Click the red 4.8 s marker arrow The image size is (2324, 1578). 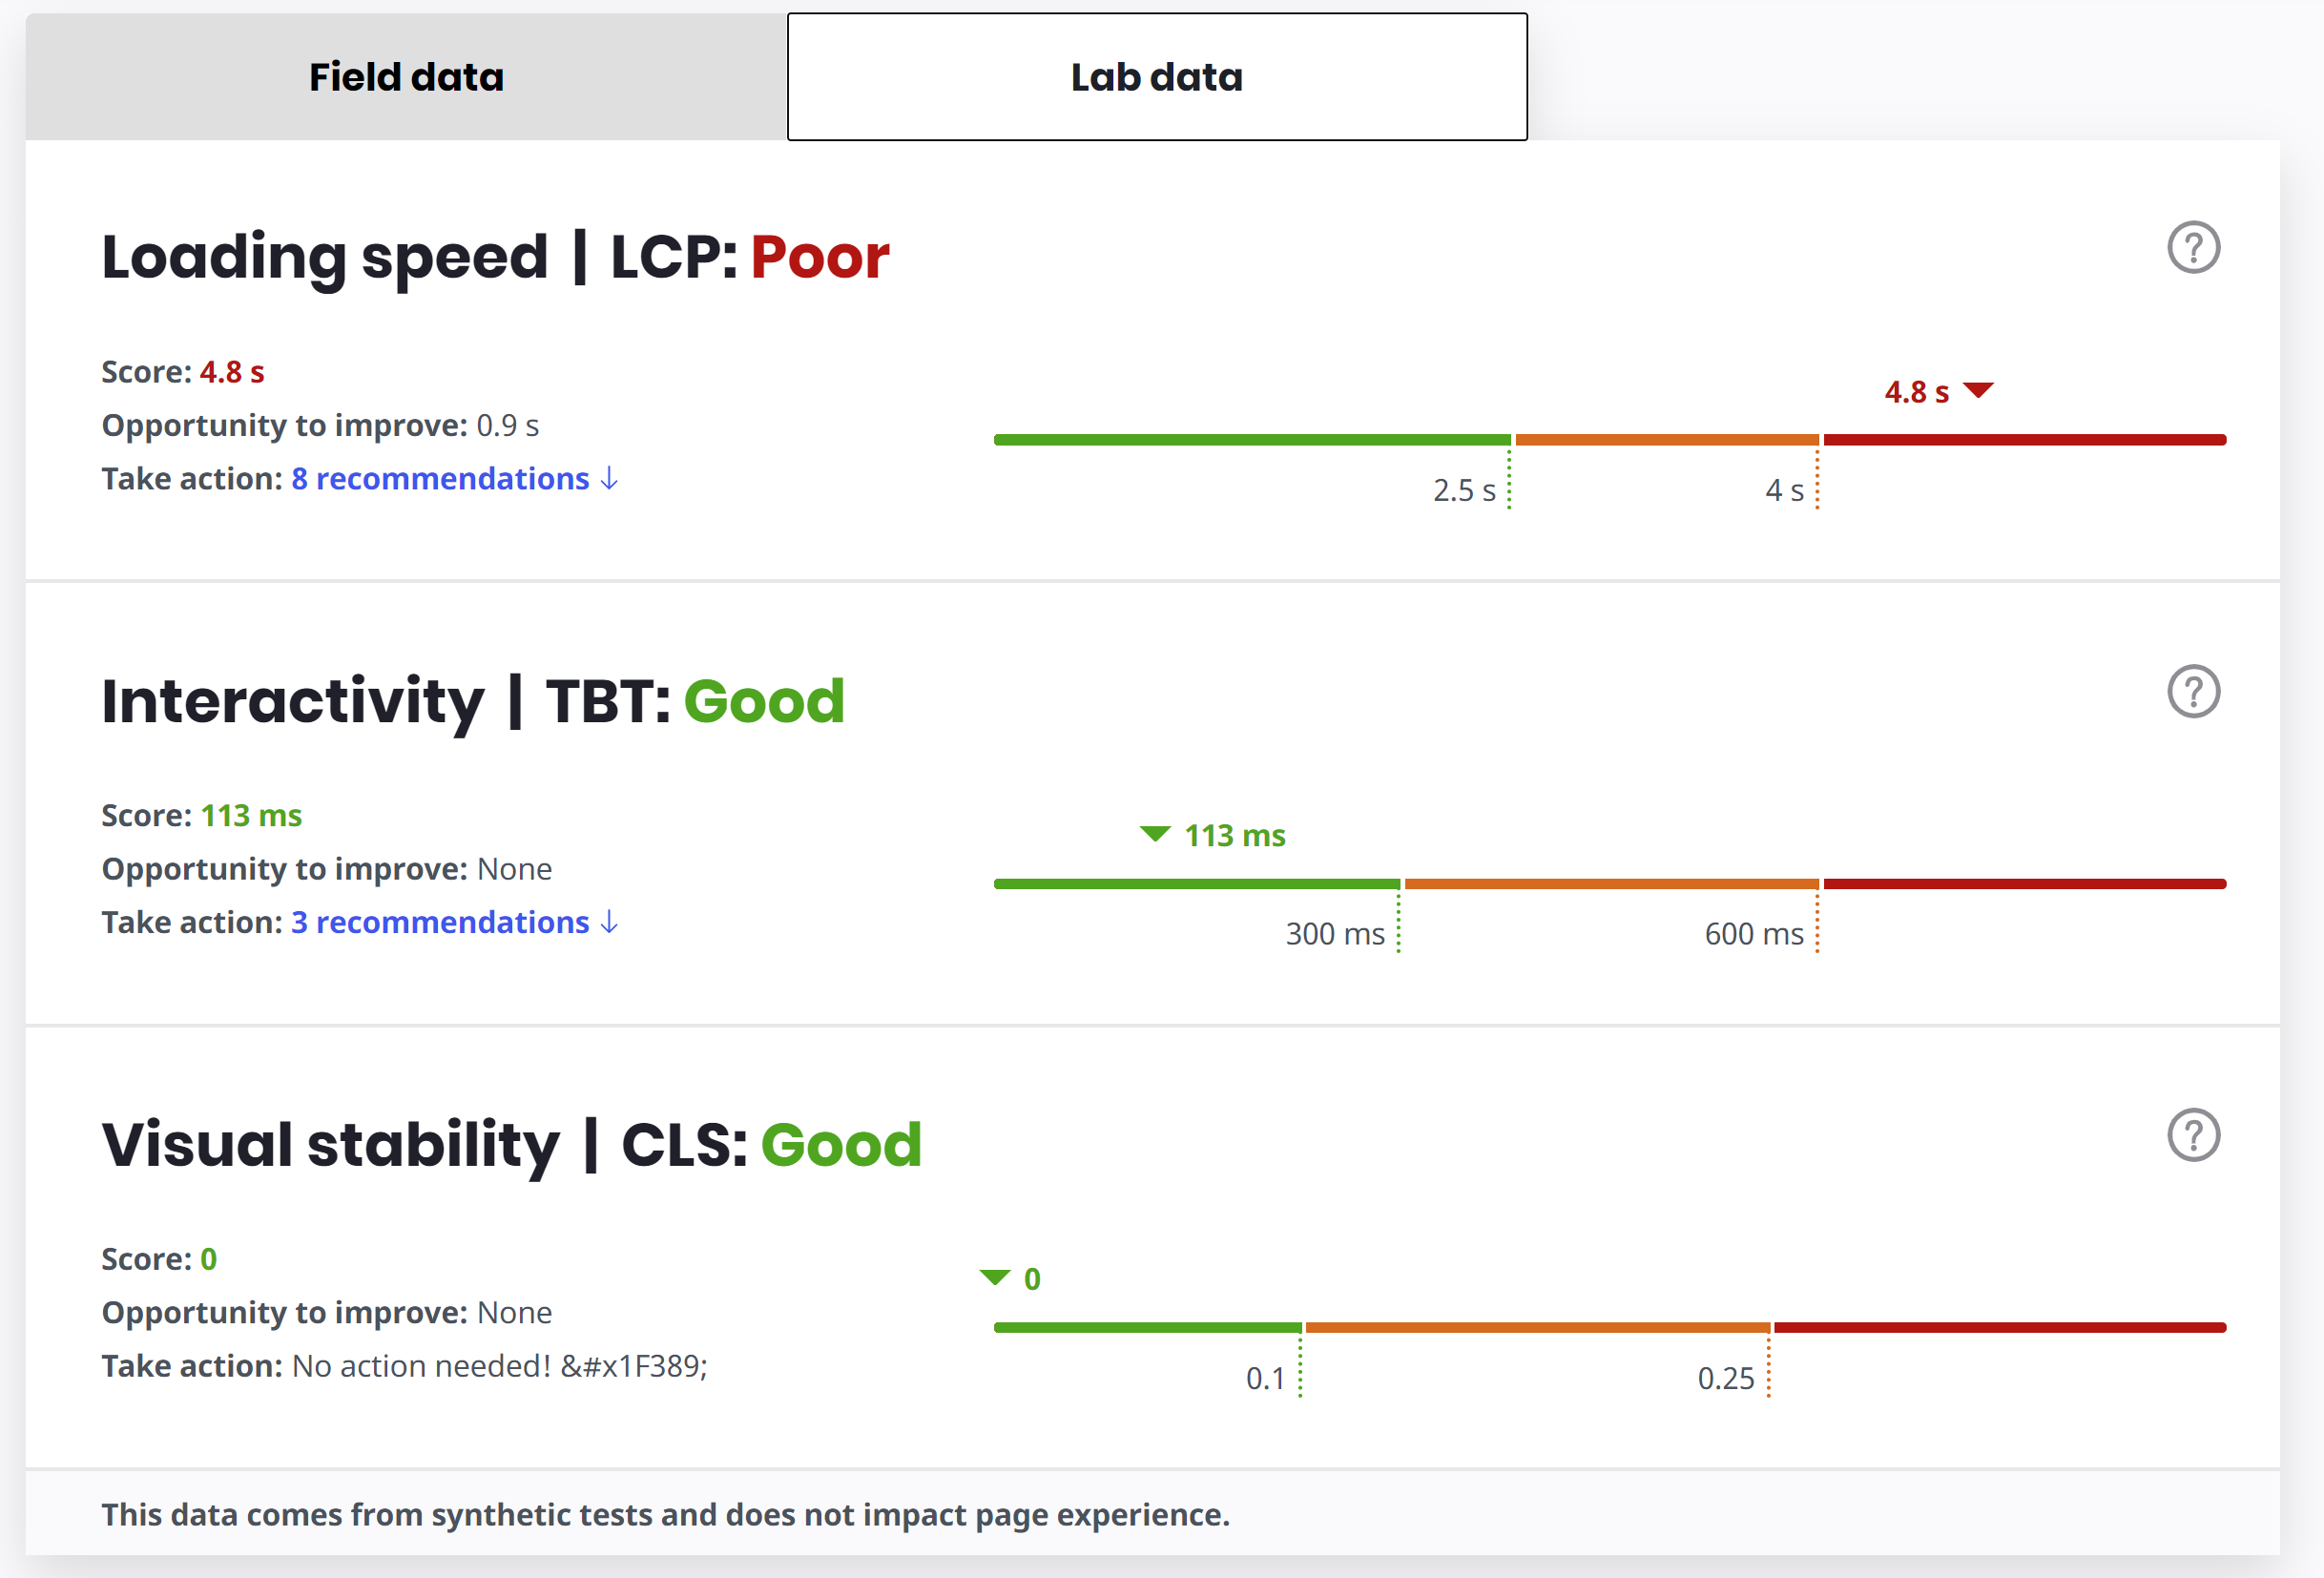coord(1978,390)
